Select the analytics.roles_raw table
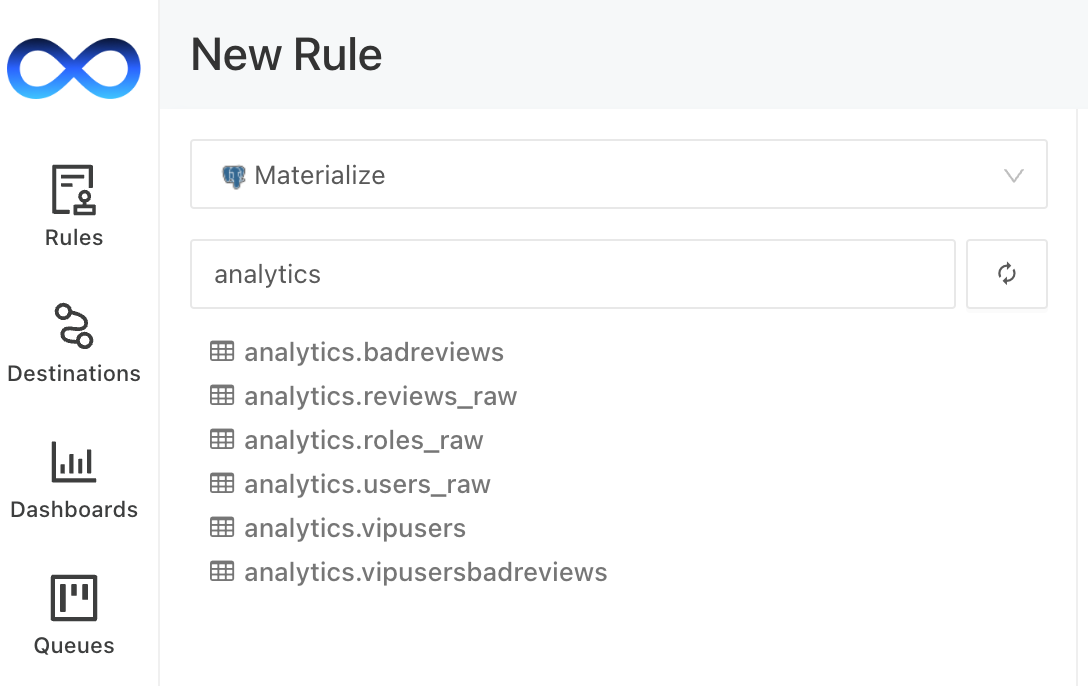 (363, 441)
